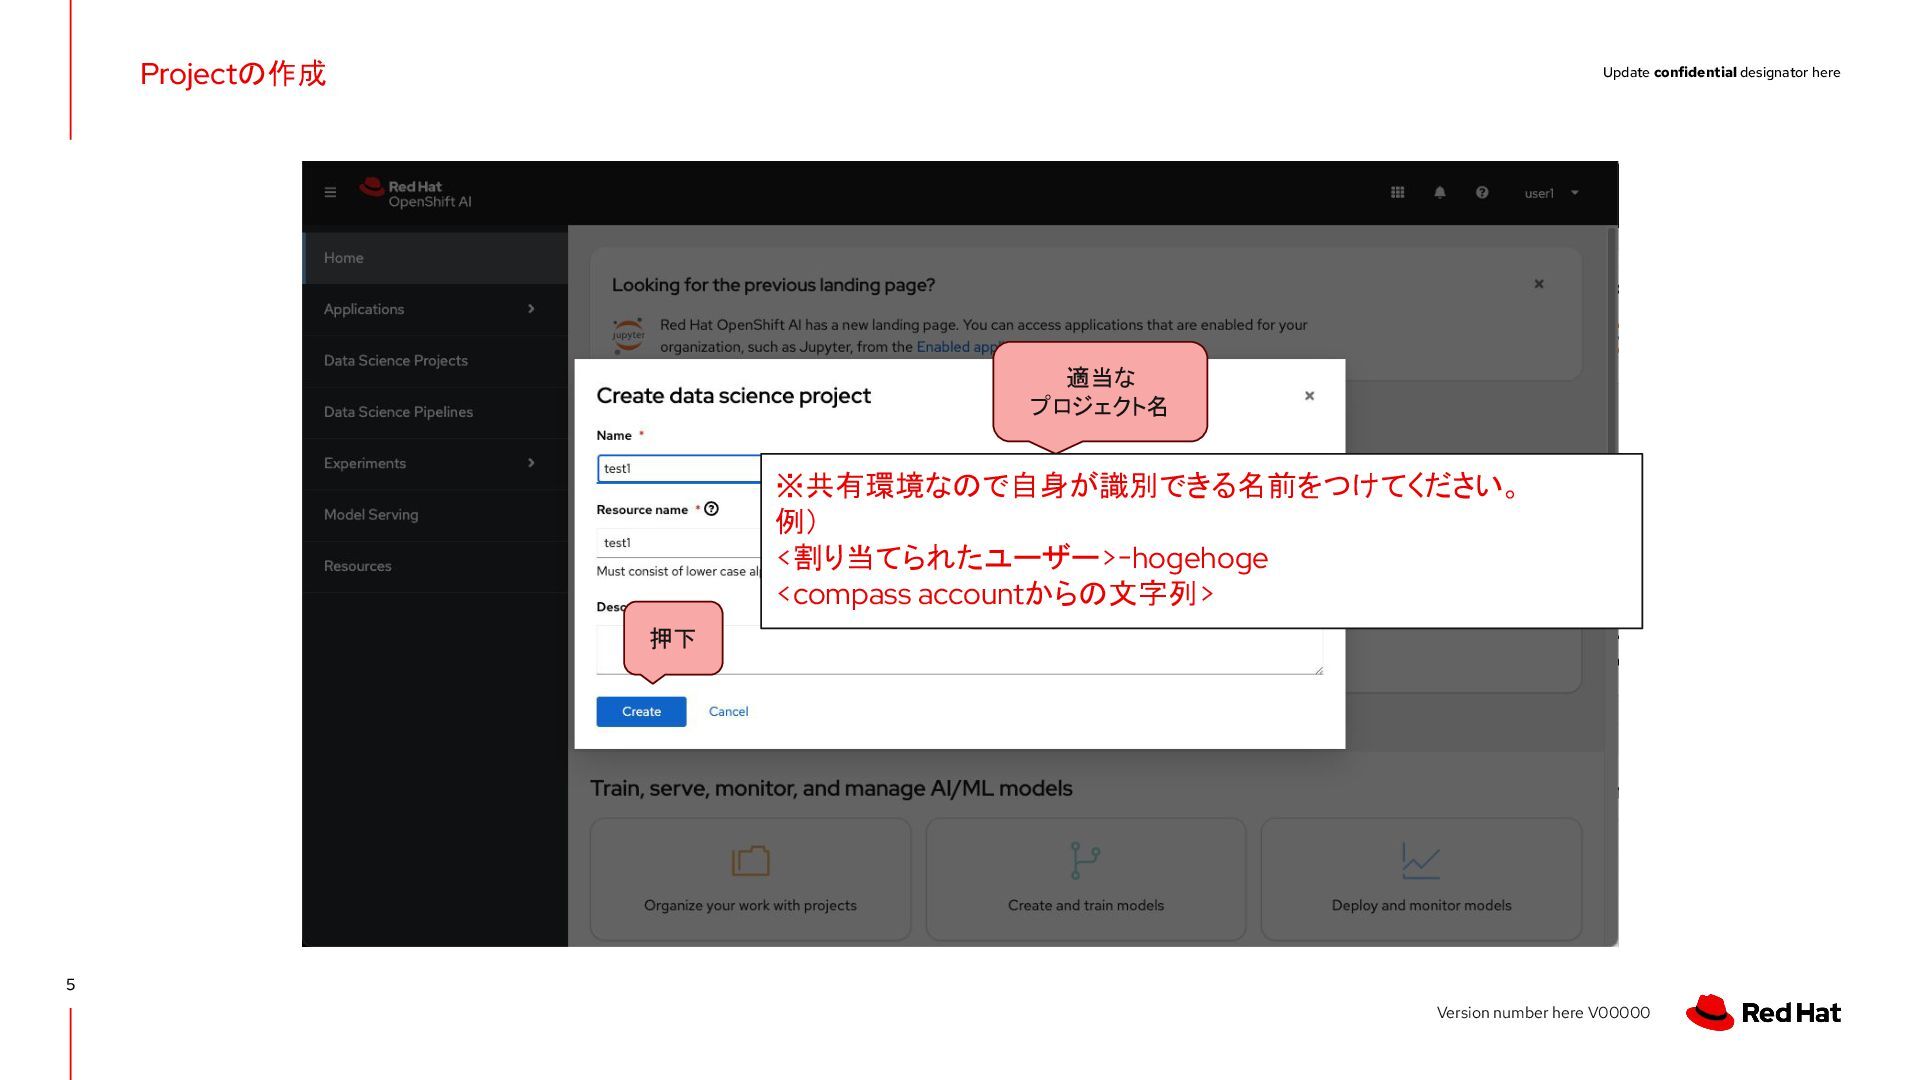Screen dimensions: 1920x1080
Task: Close the Create data science project dialog
Action: 1309,396
